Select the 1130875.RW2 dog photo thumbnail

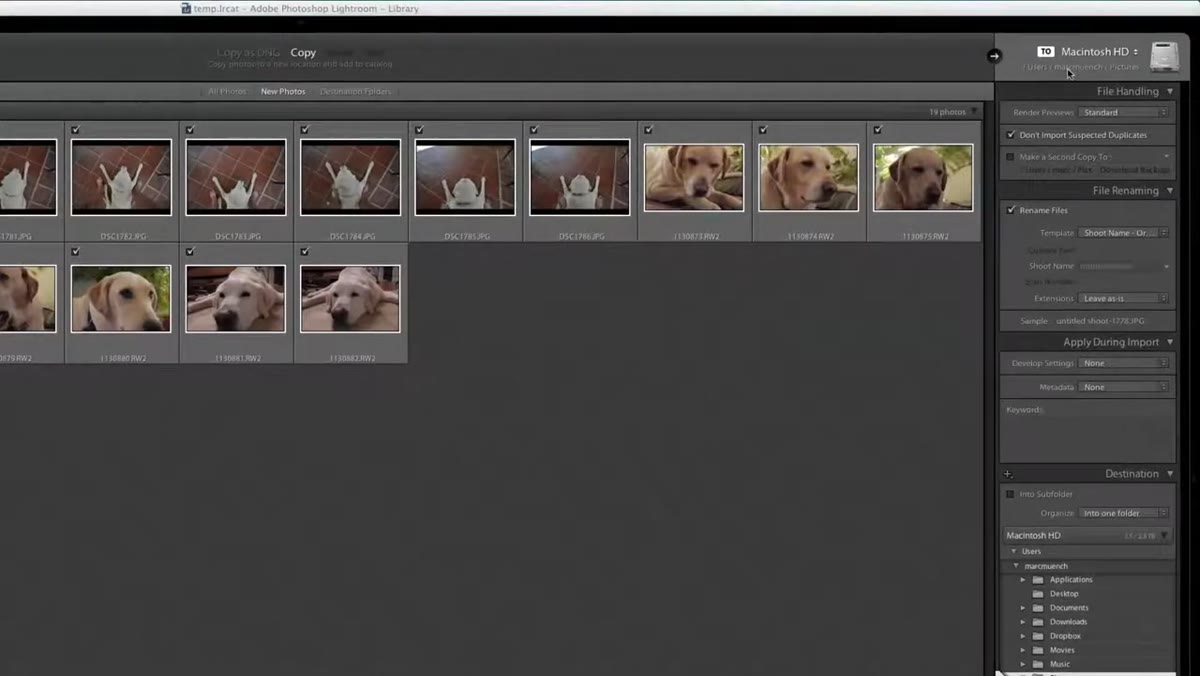[x=923, y=178]
